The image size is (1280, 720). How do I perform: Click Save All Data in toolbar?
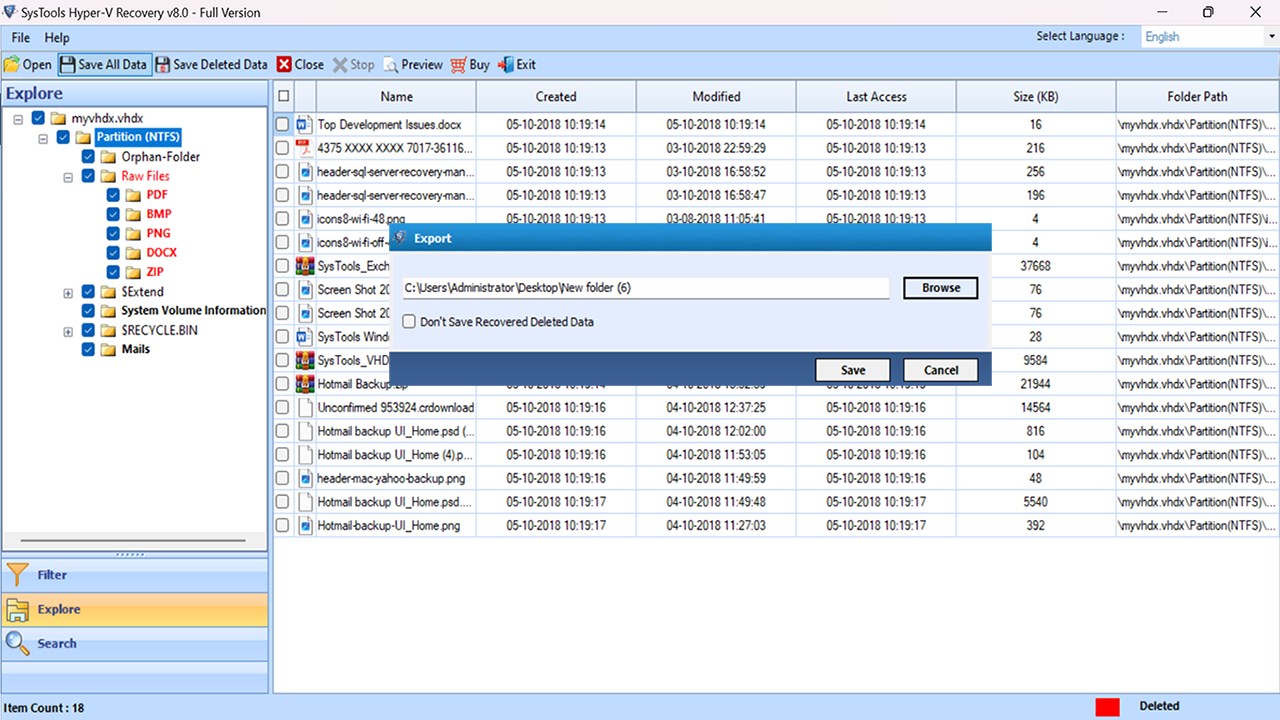103,64
